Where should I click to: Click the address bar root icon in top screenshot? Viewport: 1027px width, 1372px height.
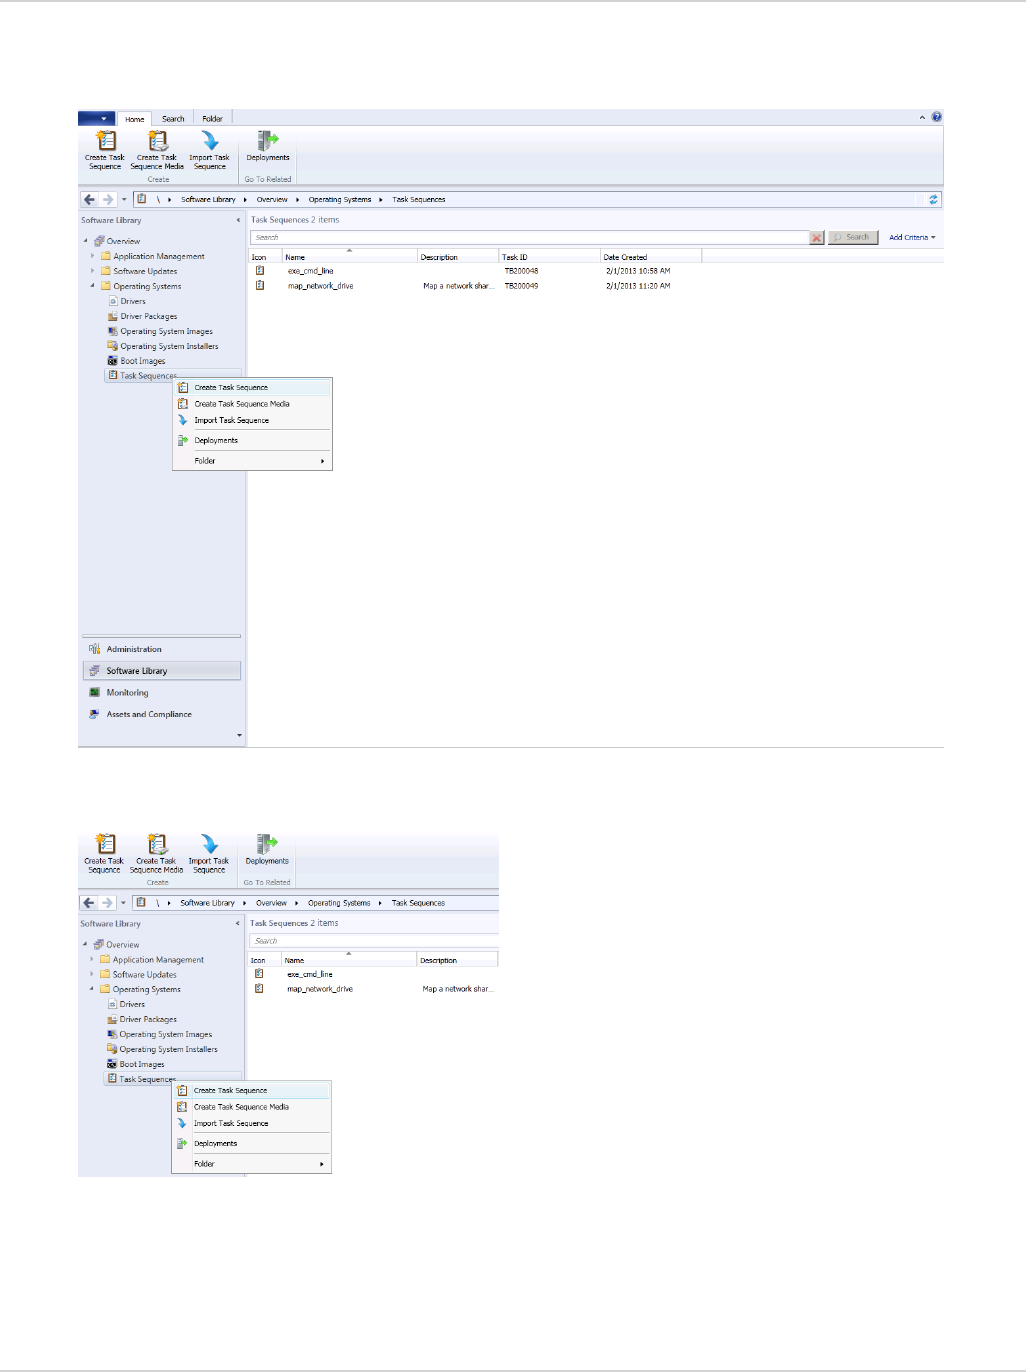141,200
